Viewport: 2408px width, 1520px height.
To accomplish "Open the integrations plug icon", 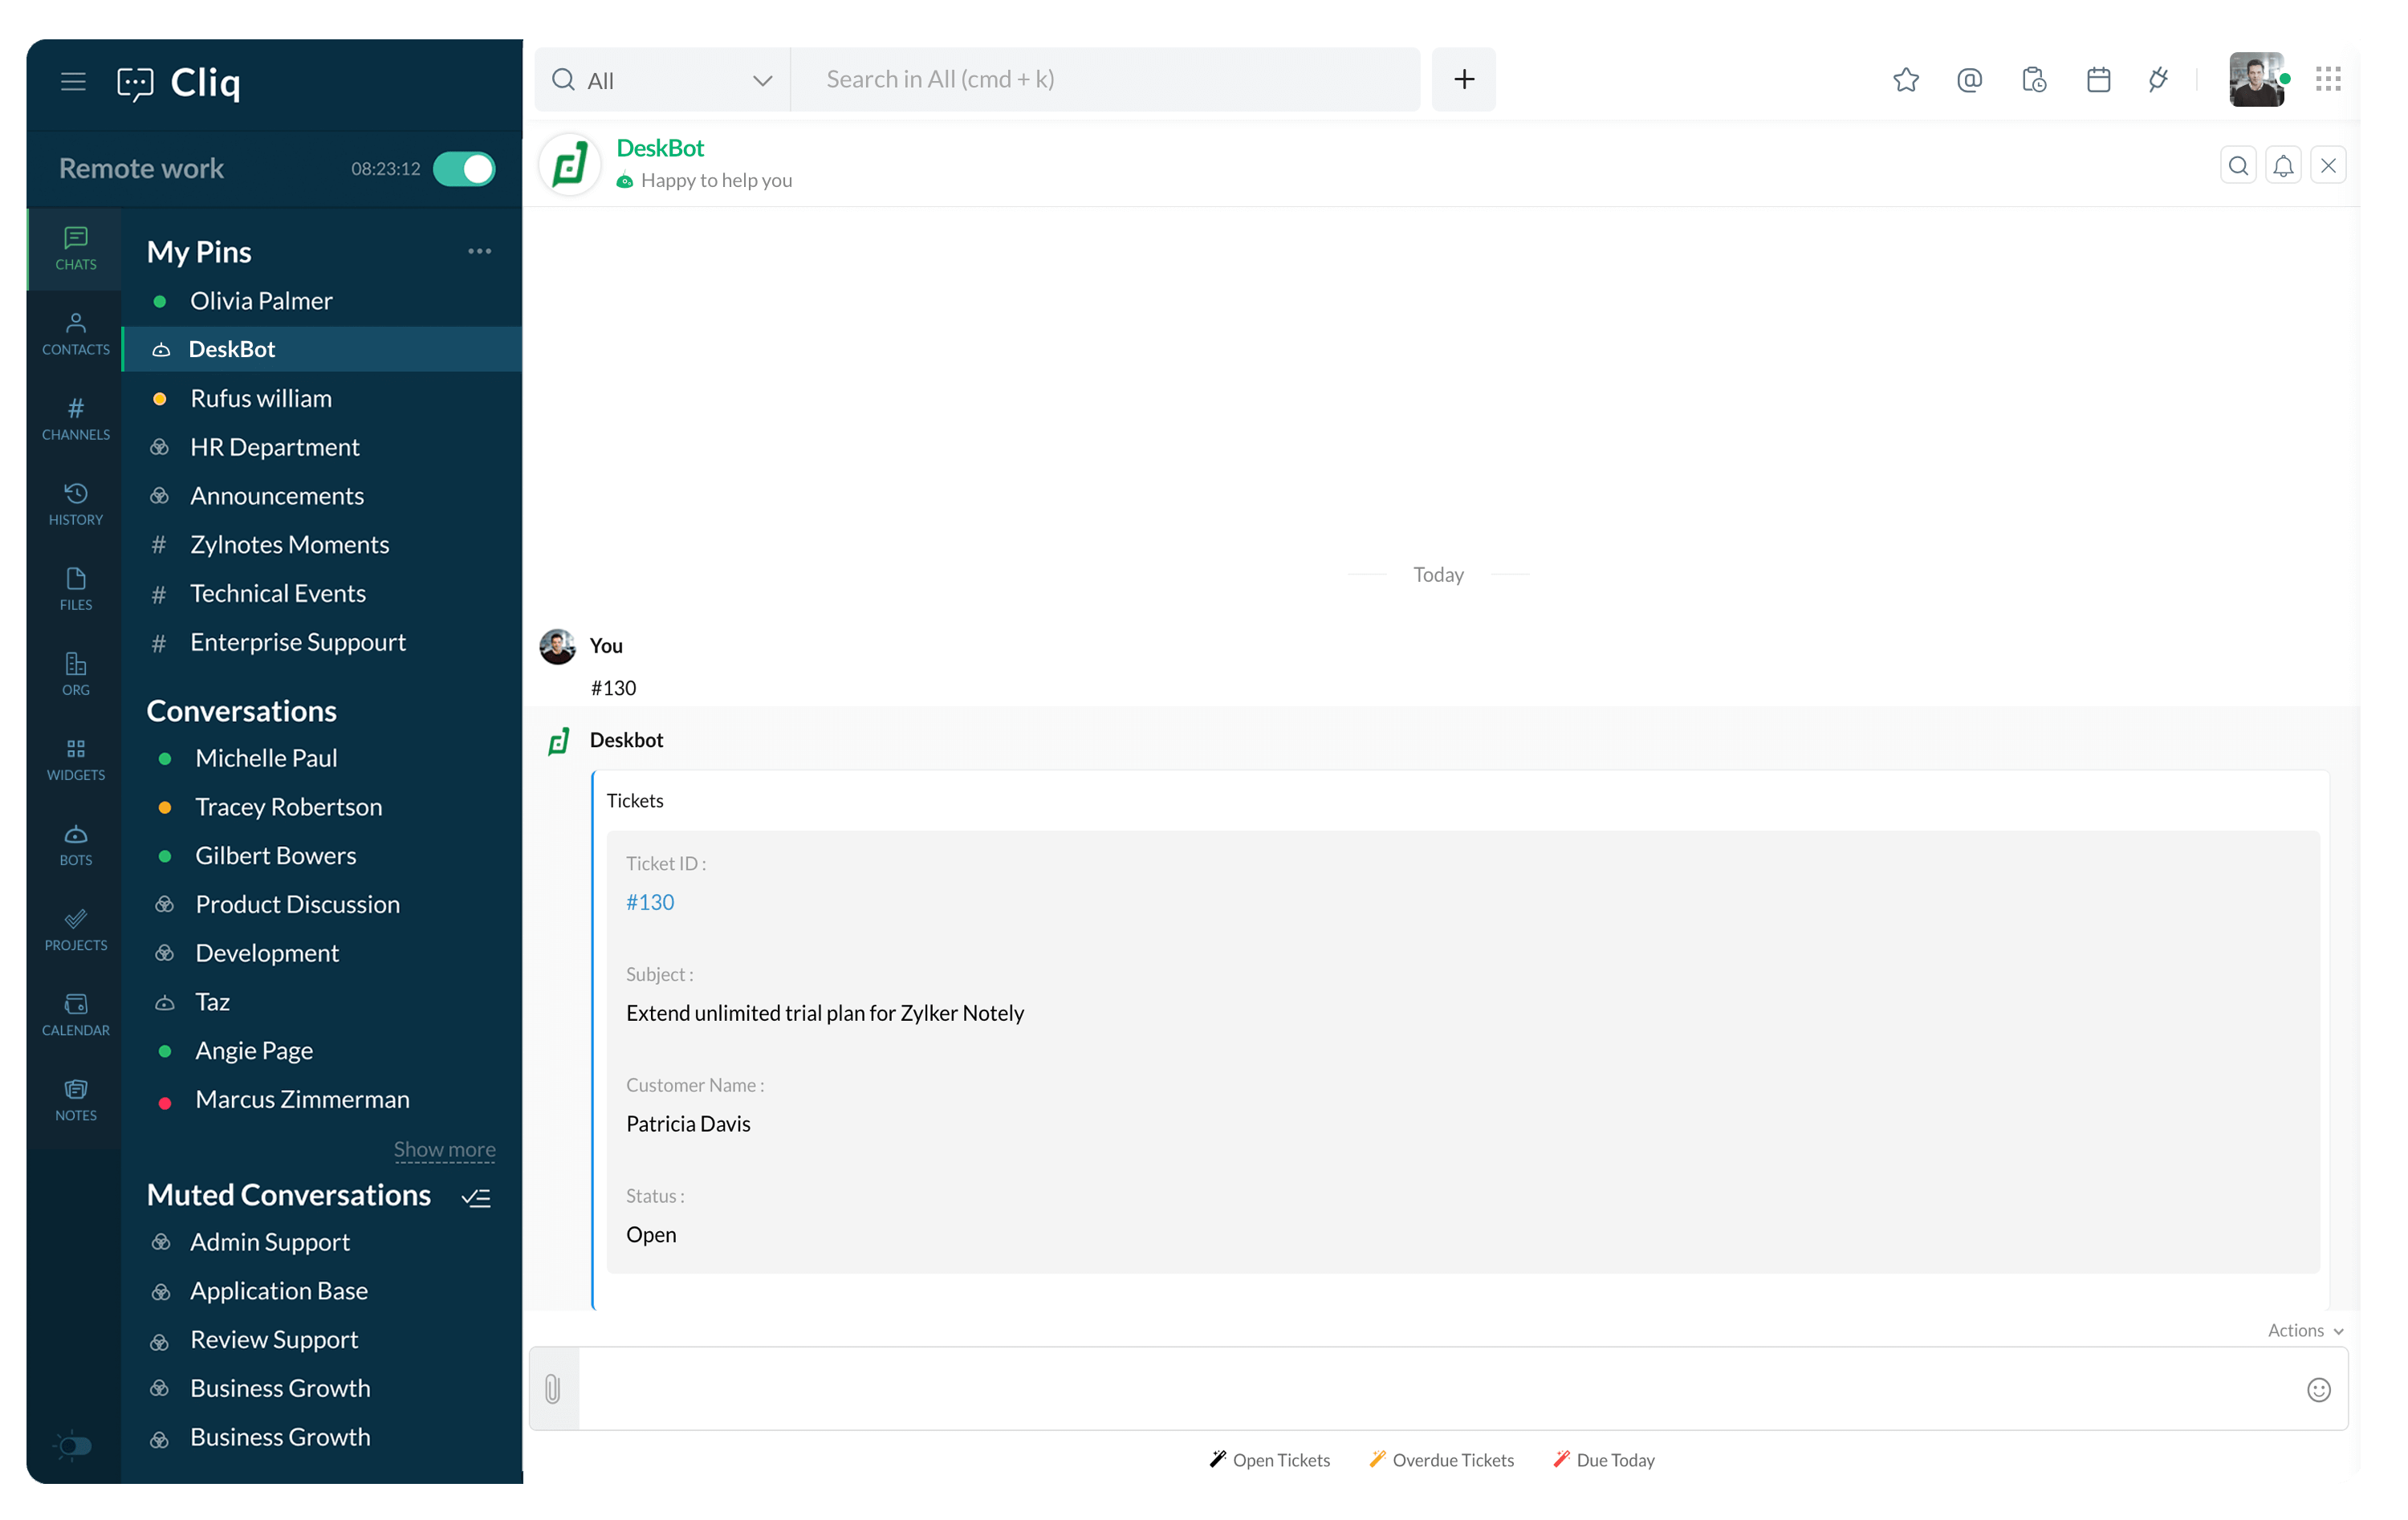I will click(x=2159, y=80).
